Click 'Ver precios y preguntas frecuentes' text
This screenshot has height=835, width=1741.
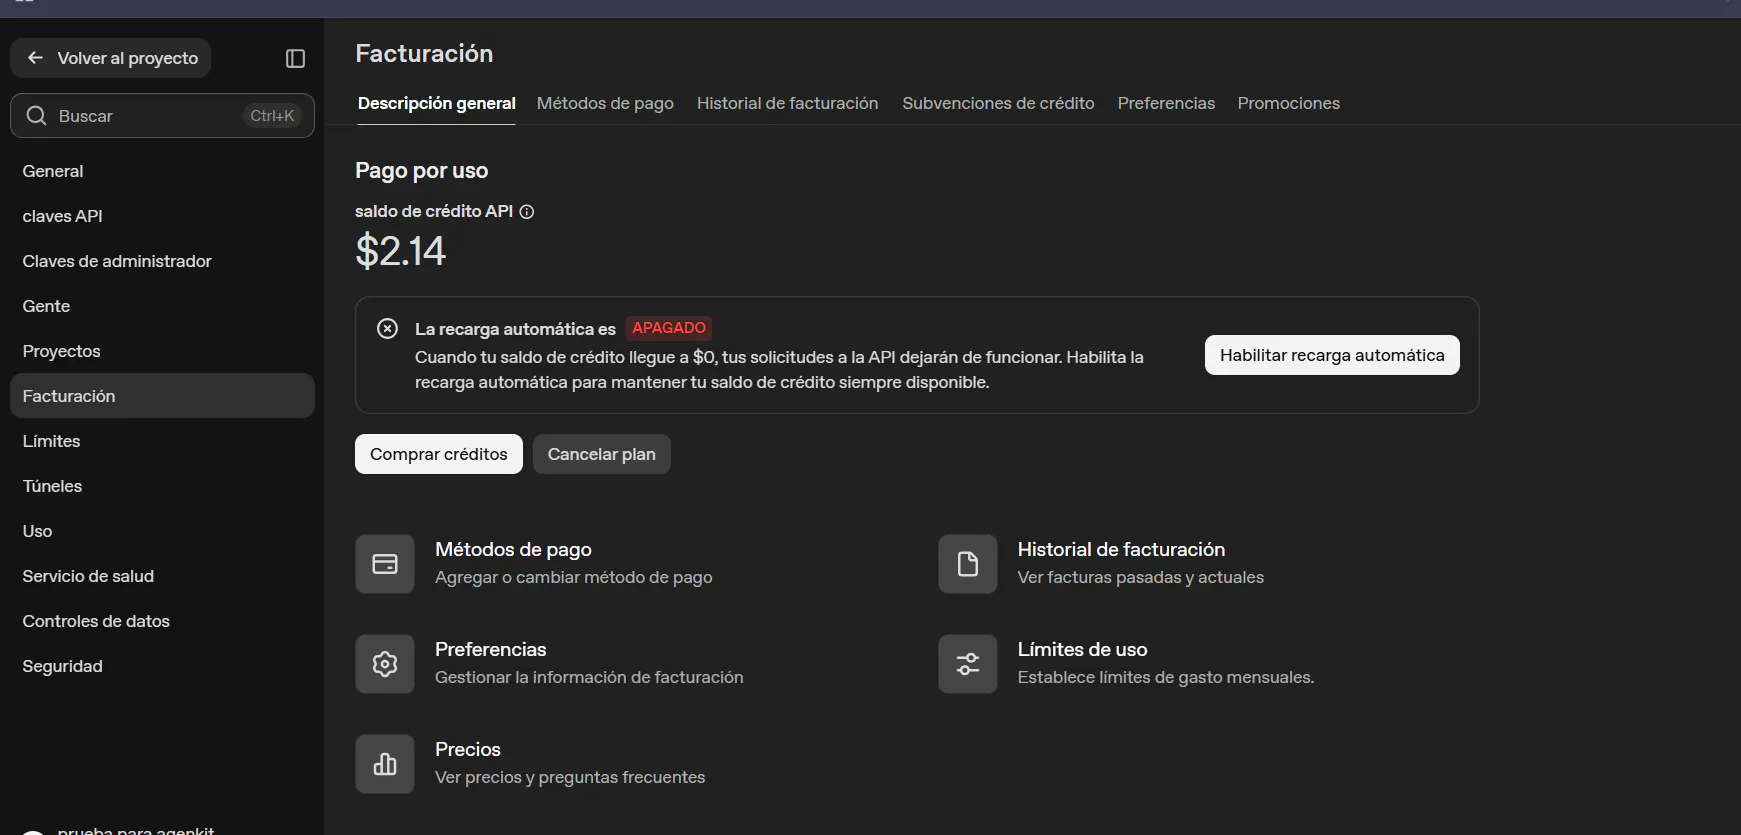click(x=570, y=778)
